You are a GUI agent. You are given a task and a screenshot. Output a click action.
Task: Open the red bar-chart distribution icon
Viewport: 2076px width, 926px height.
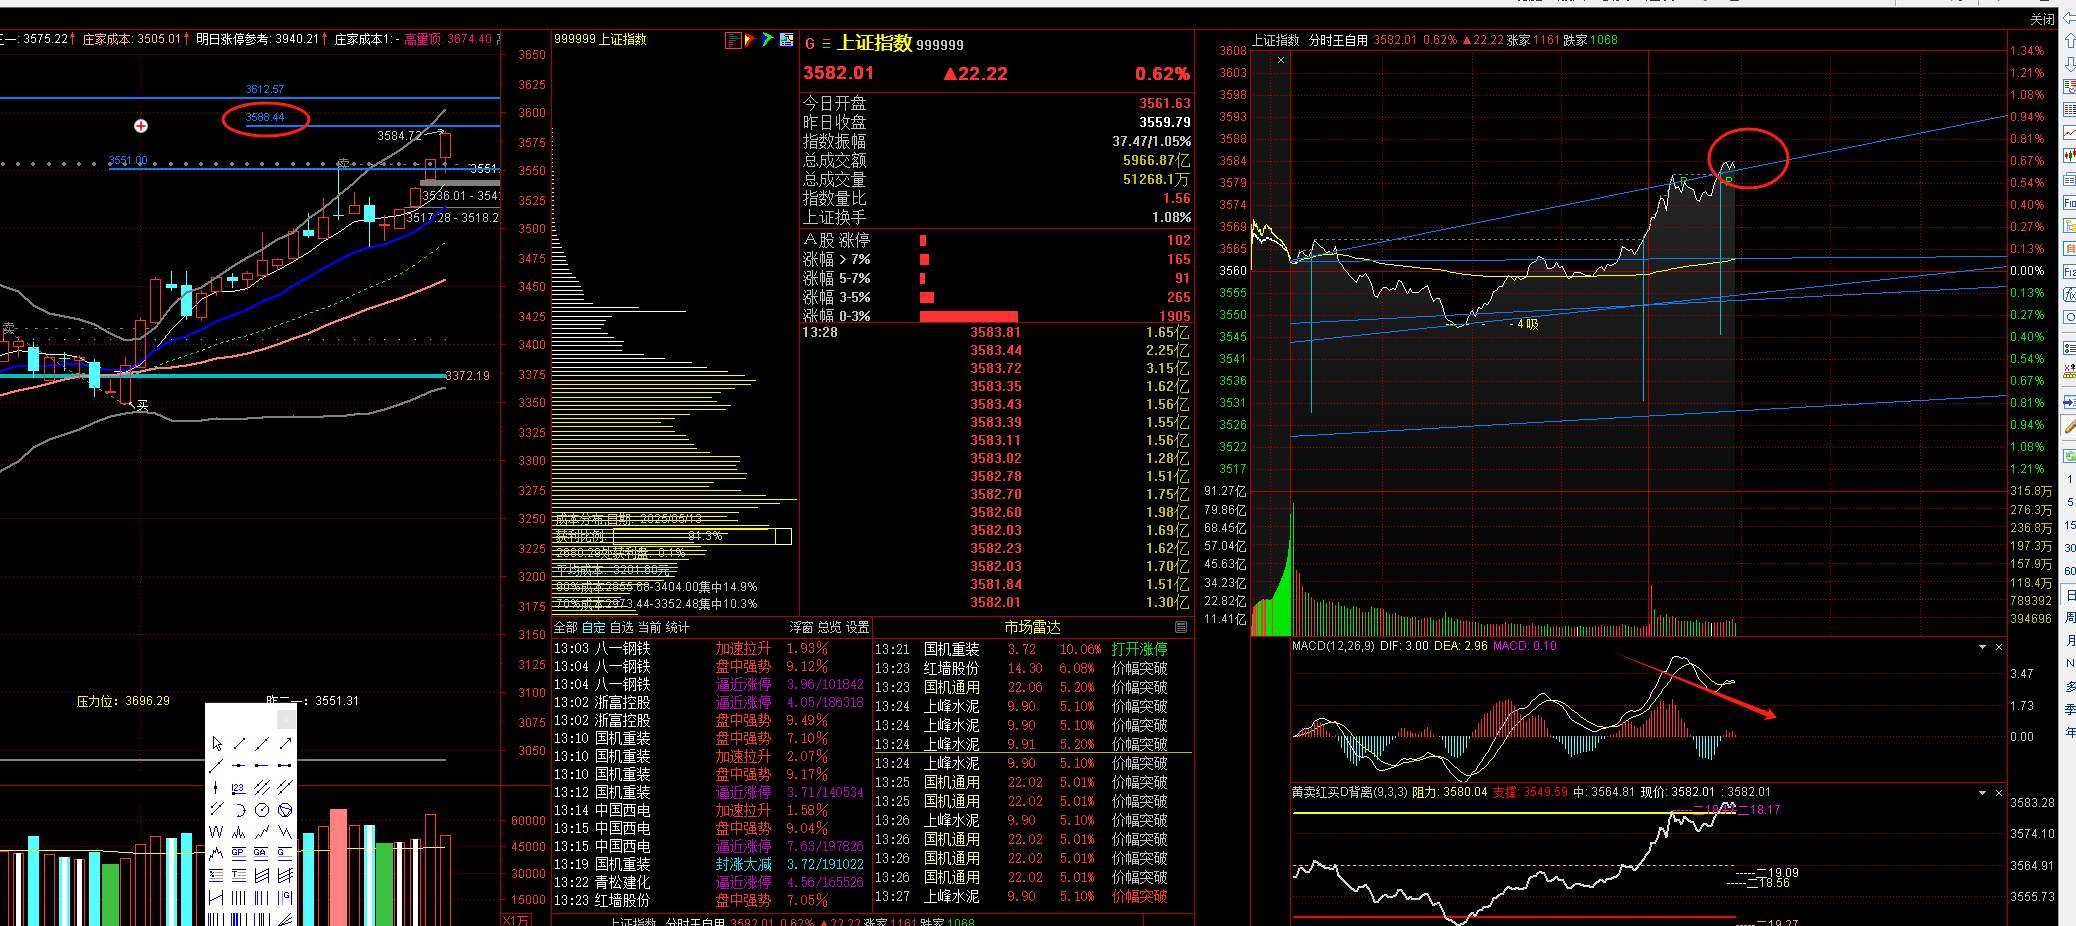(733, 39)
